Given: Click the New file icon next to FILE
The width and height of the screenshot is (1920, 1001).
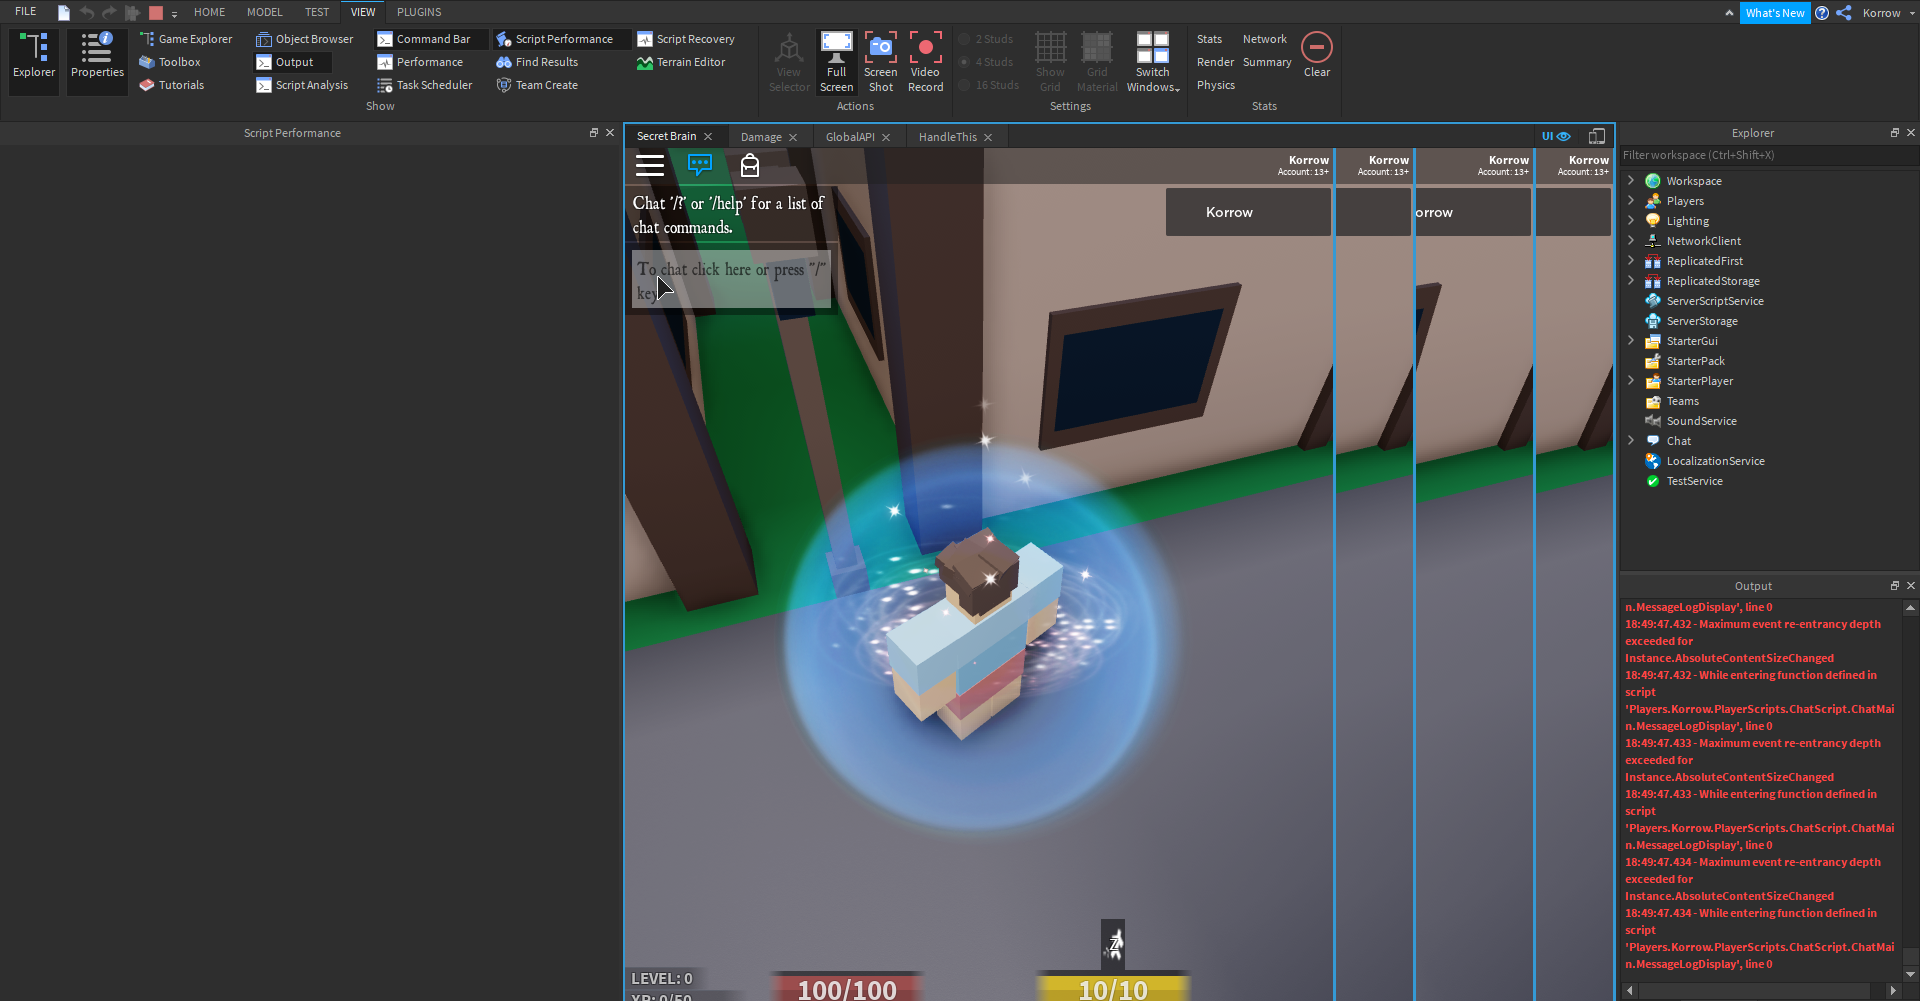Looking at the screenshot, I should 64,13.
